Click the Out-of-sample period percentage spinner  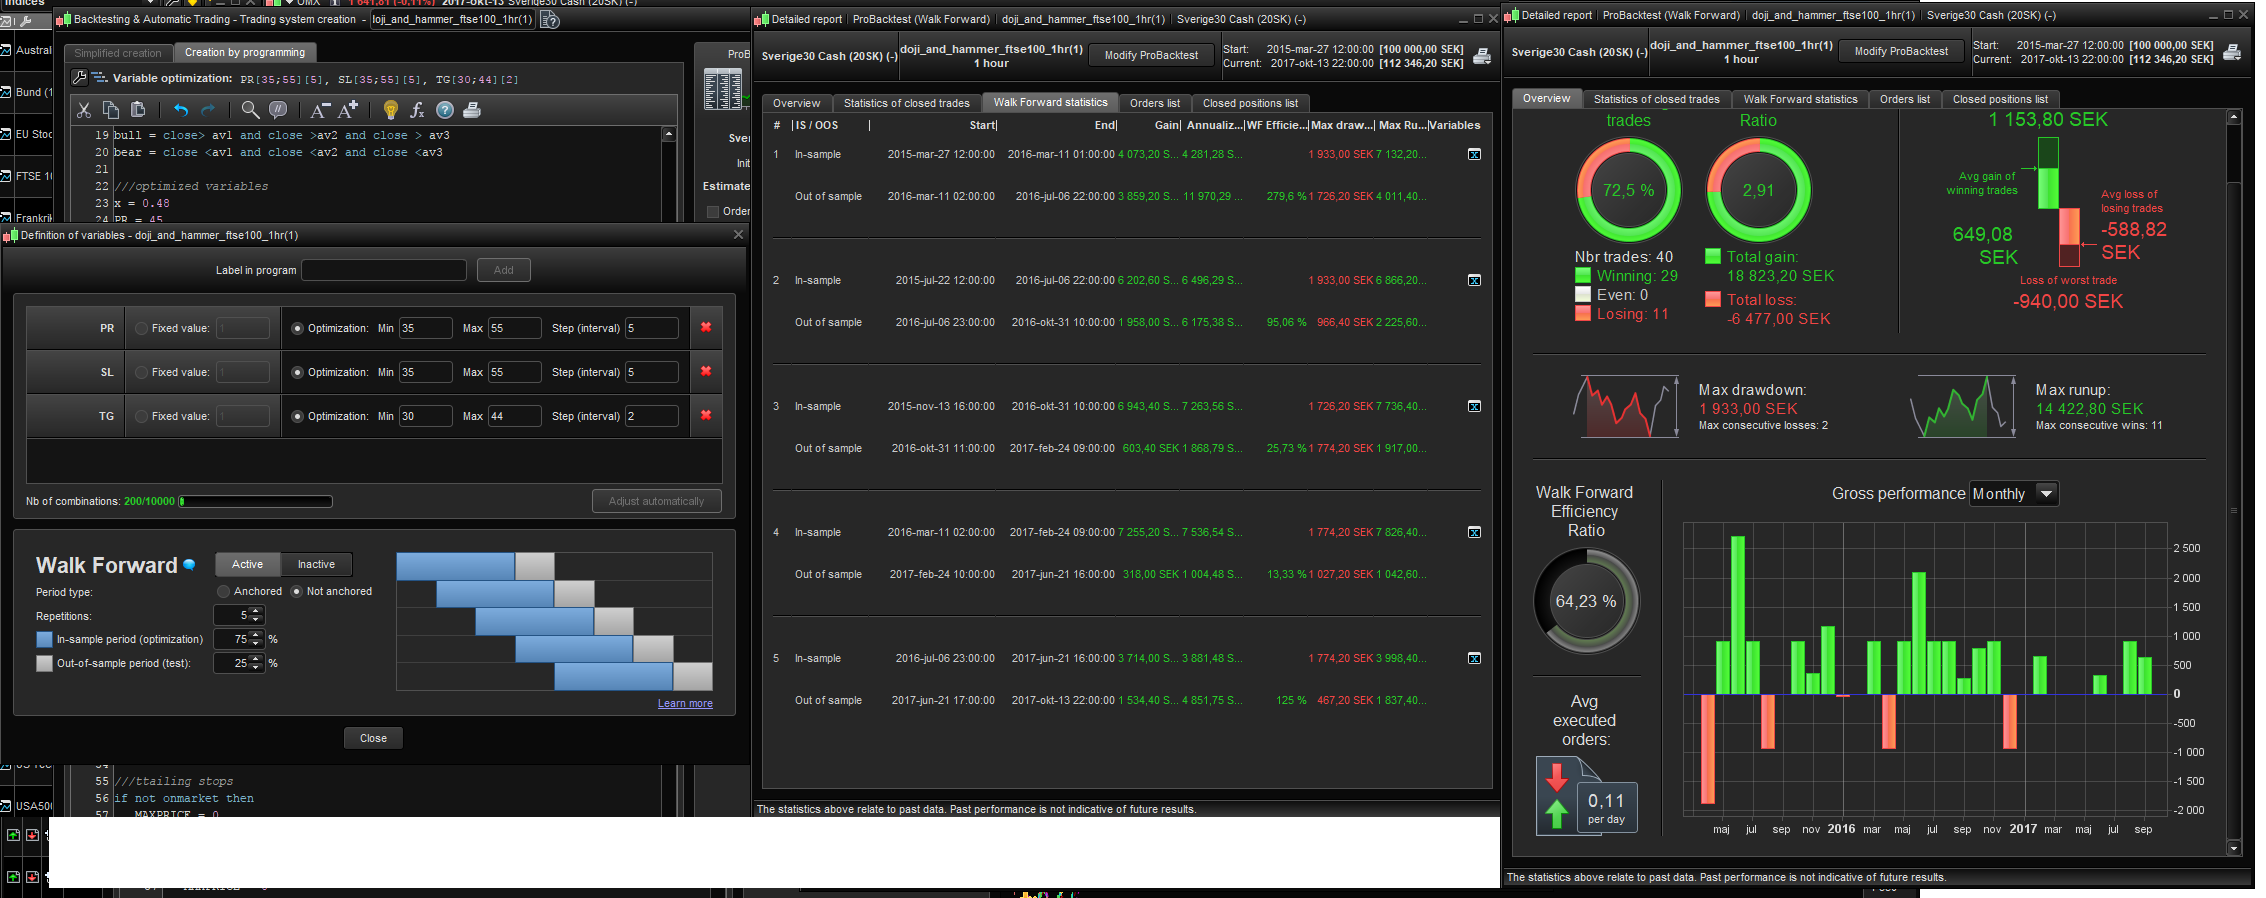pos(256,662)
